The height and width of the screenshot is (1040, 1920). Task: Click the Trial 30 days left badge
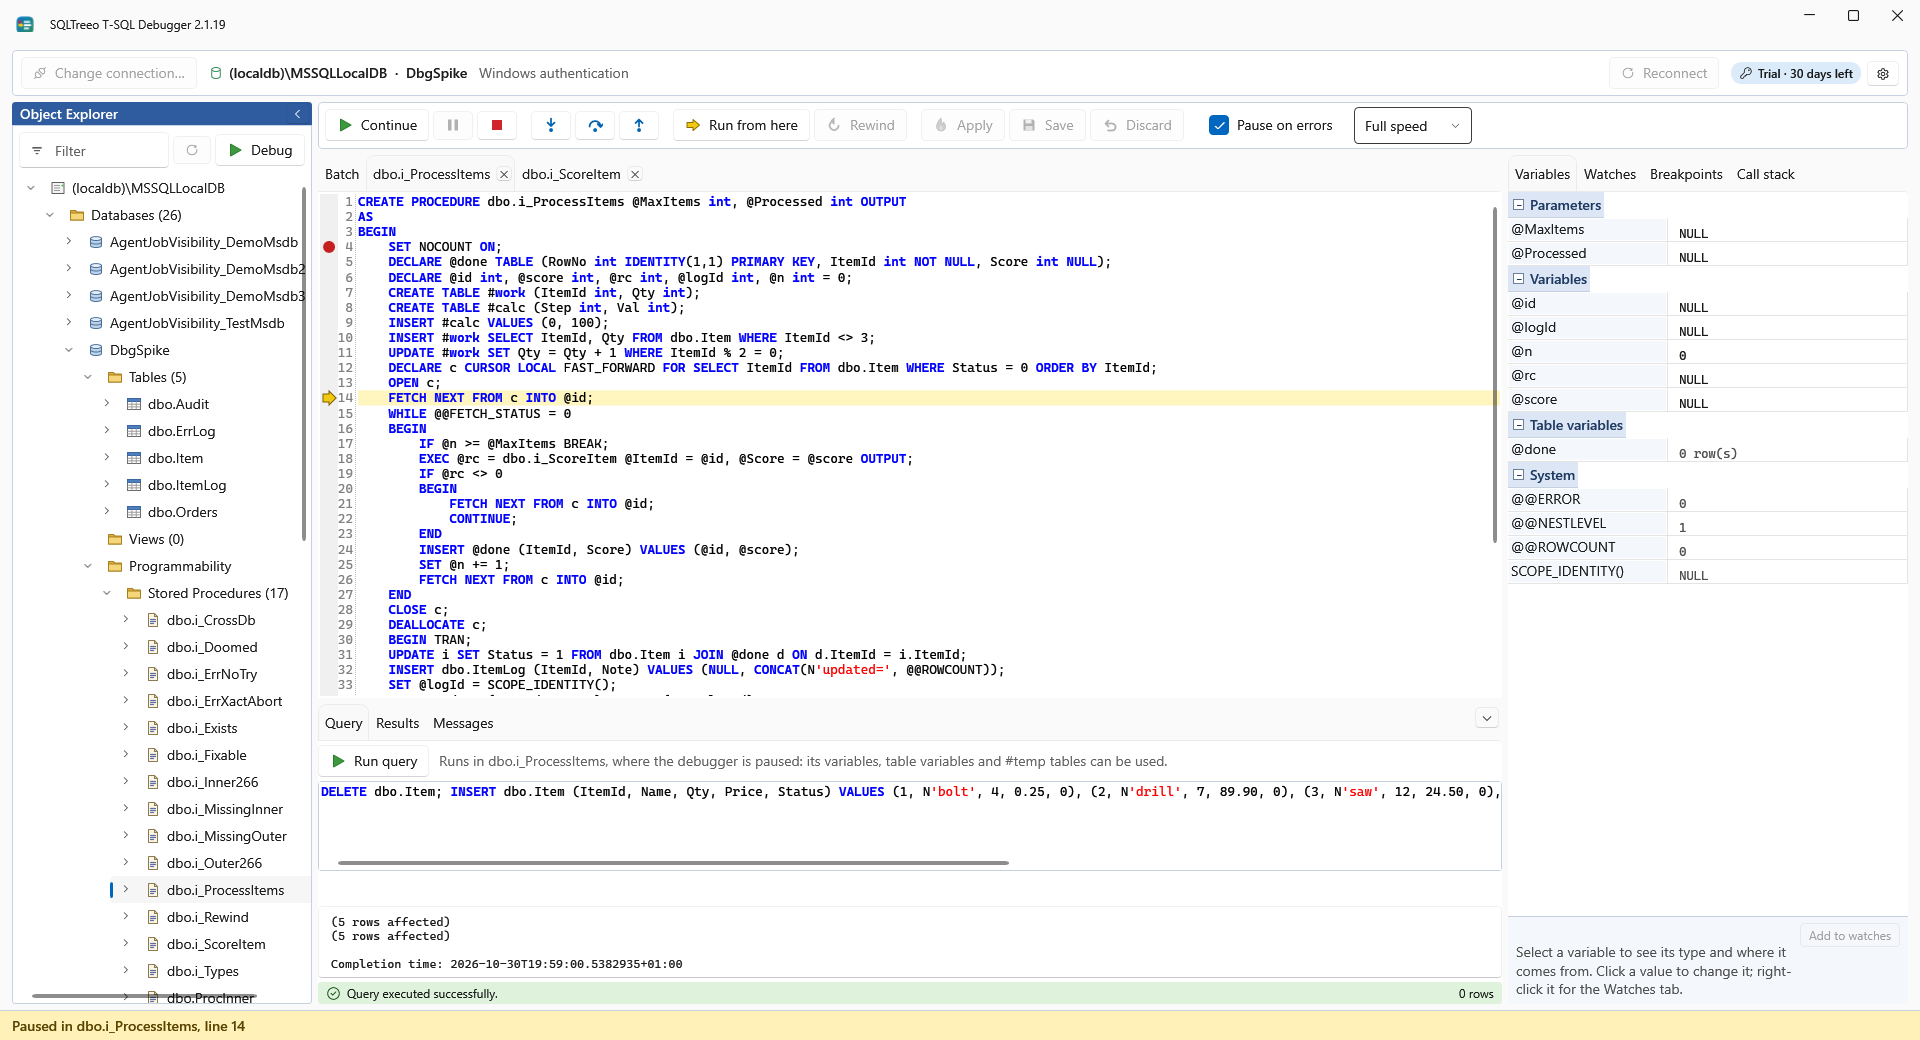click(x=1796, y=74)
